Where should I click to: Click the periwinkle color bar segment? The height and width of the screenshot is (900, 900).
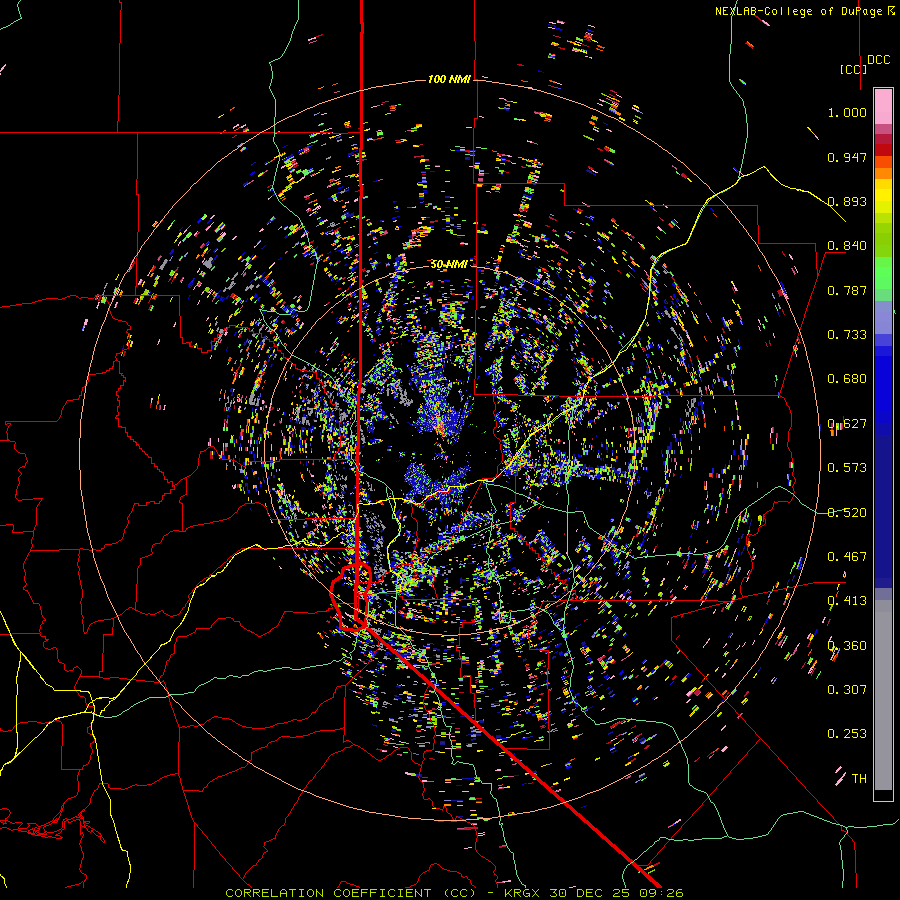click(x=883, y=317)
